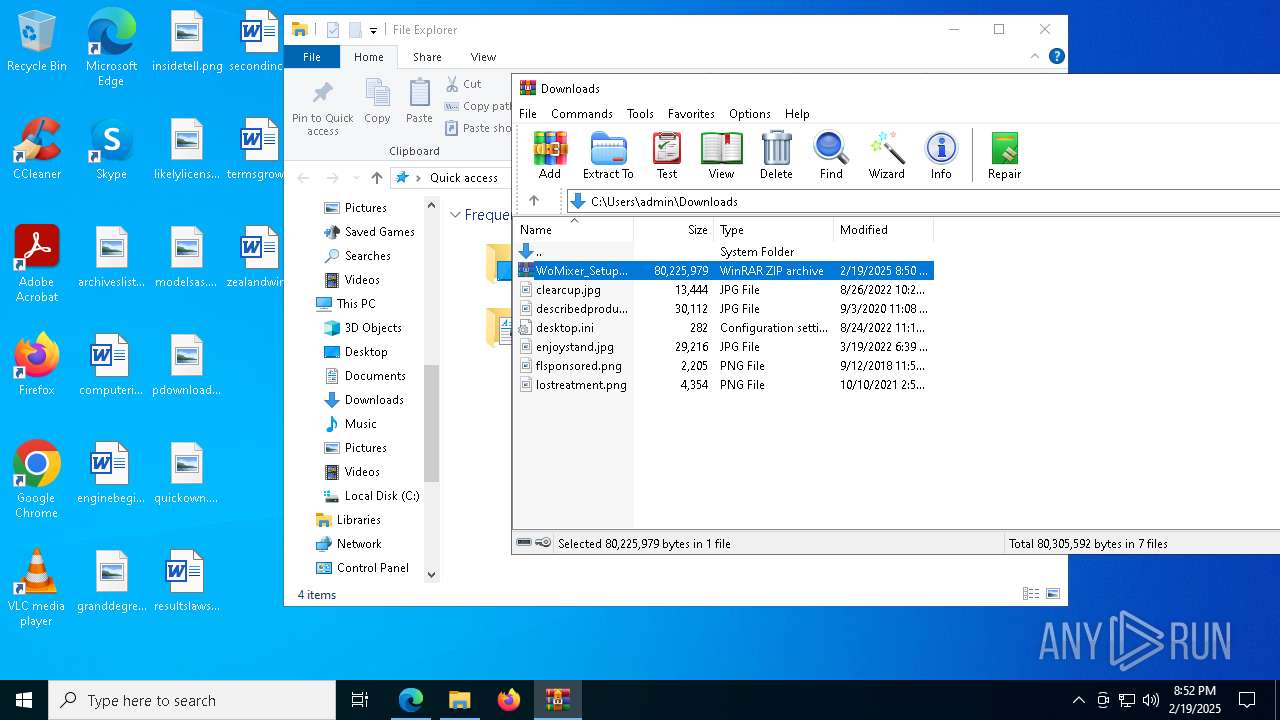Image resolution: width=1280 pixels, height=720 pixels.
Task: Click WinRAR icon in taskbar
Action: point(557,700)
